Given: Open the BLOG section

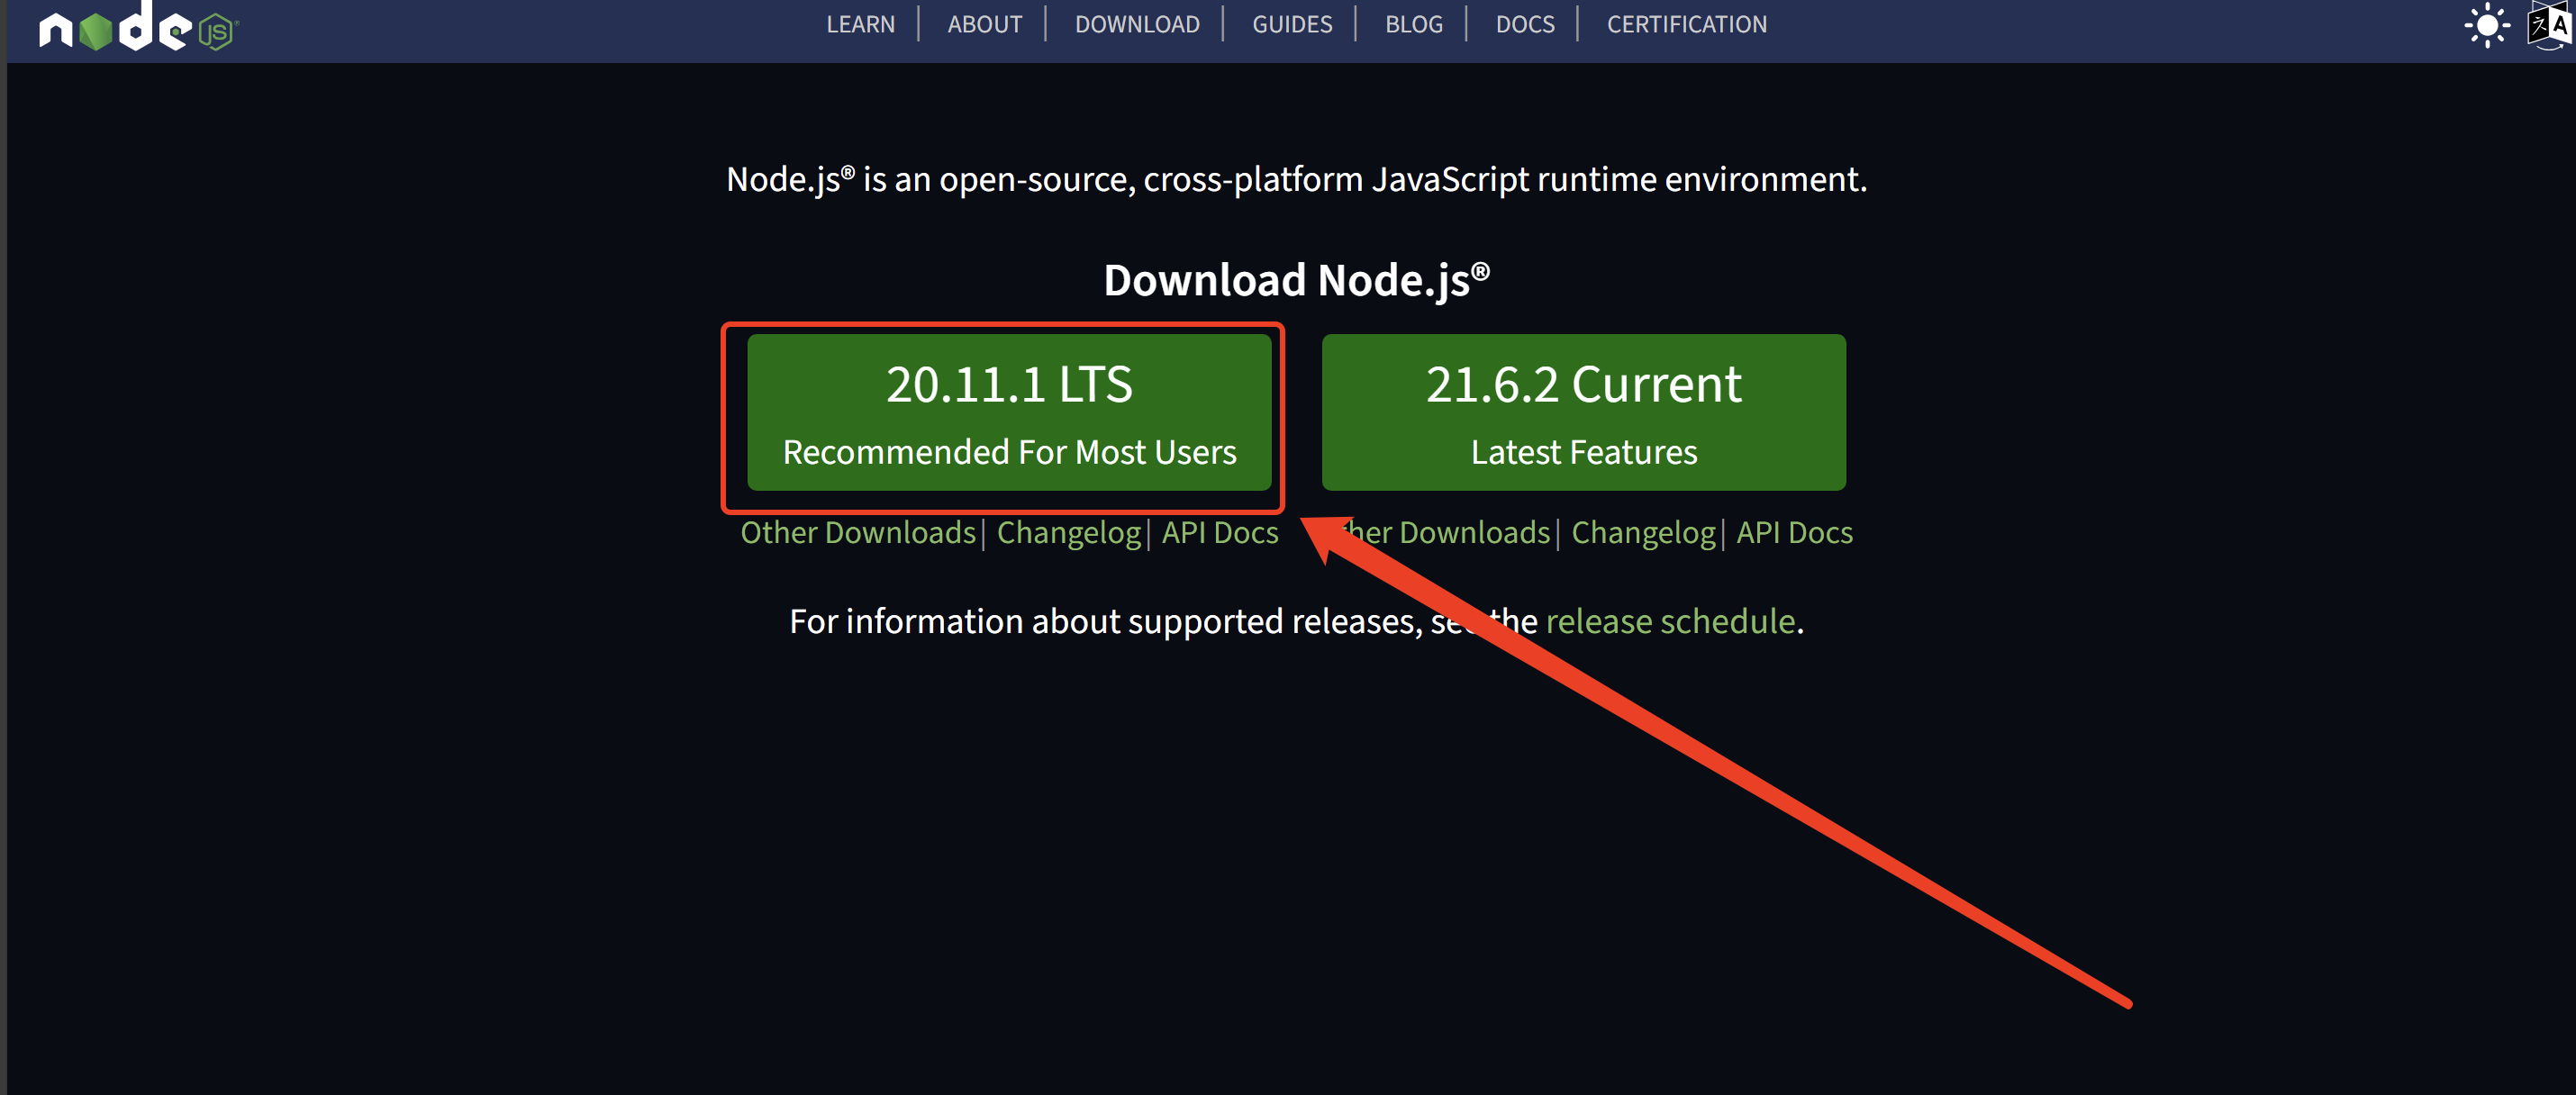Looking at the screenshot, I should coord(1413,24).
